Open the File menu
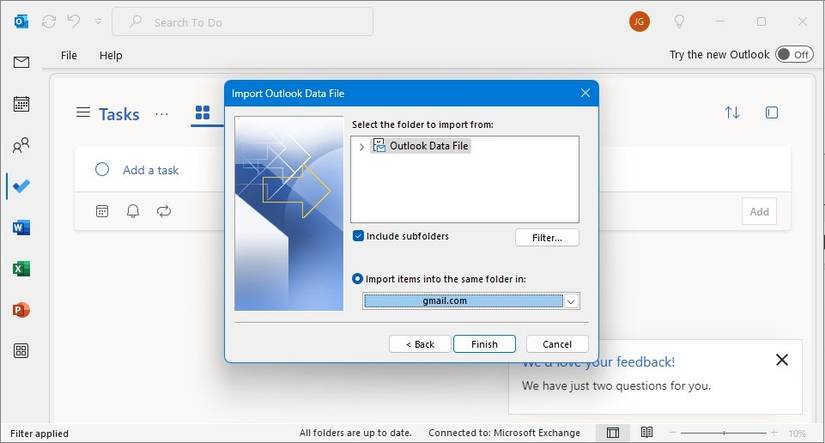Image resolution: width=825 pixels, height=443 pixels. click(69, 55)
